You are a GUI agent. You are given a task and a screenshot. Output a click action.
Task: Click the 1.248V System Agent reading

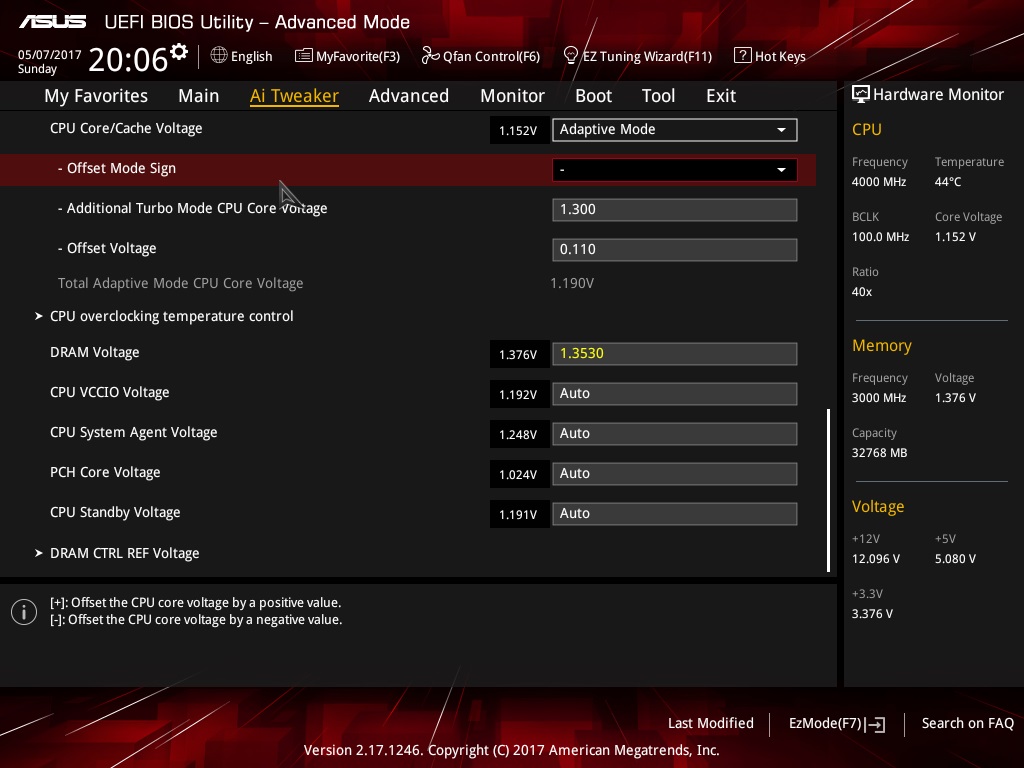point(519,434)
